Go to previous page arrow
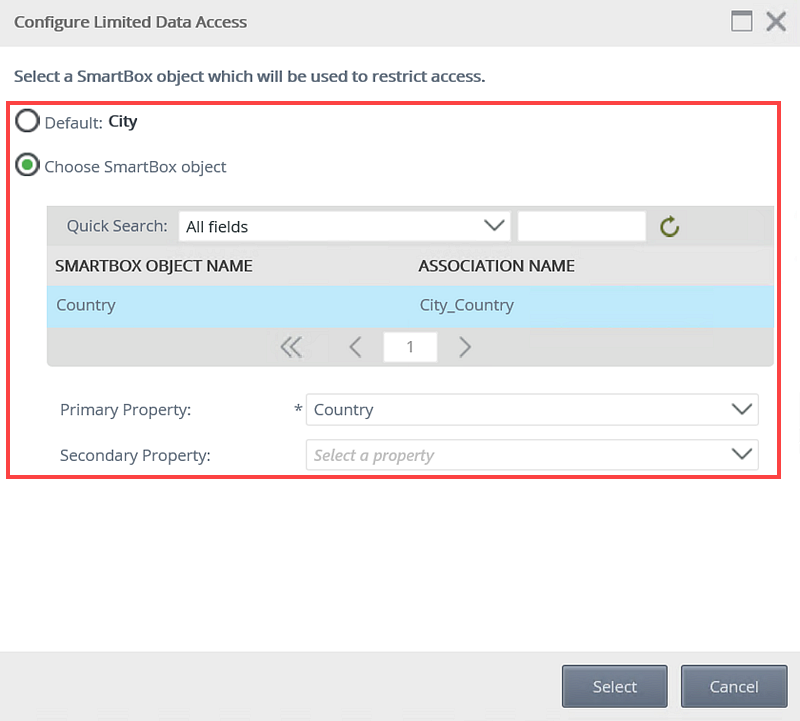This screenshot has width=800, height=721. pos(356,347)
